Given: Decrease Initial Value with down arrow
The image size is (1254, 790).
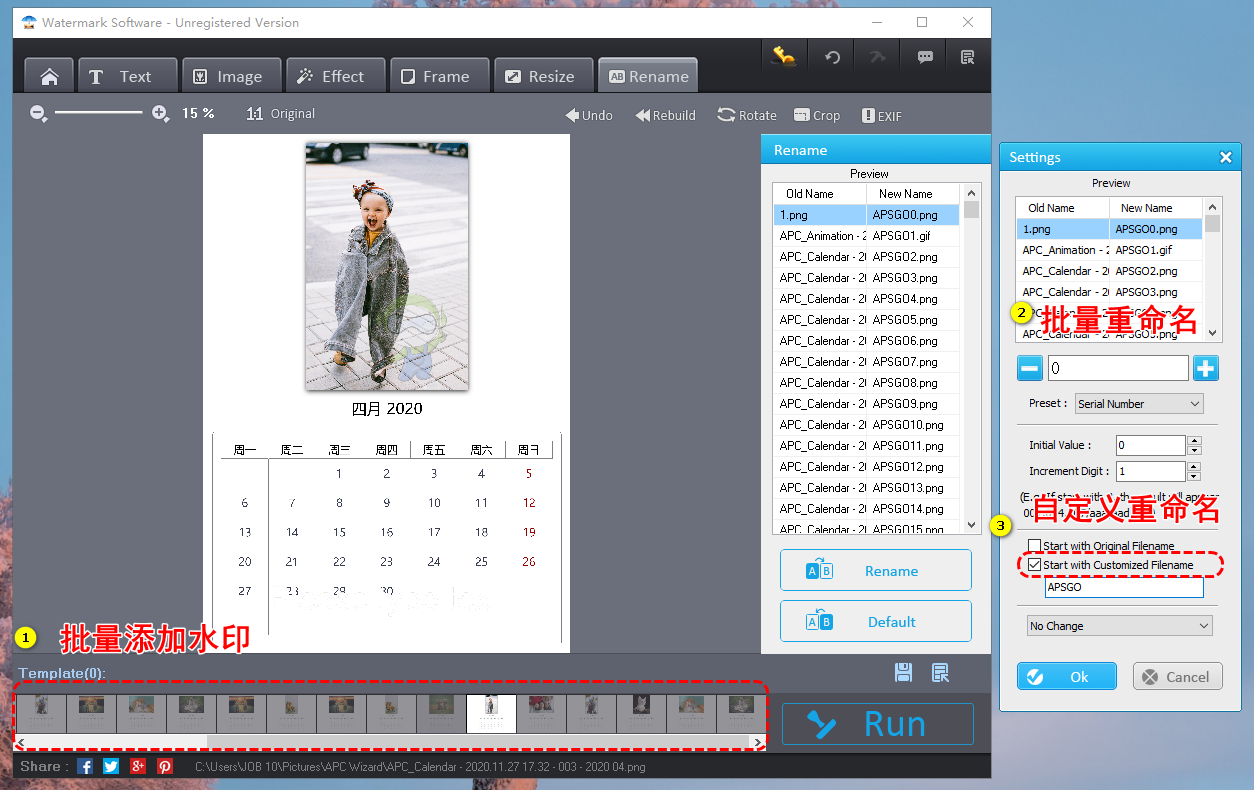Looking at the screenshot, I should coord(1194,450).
